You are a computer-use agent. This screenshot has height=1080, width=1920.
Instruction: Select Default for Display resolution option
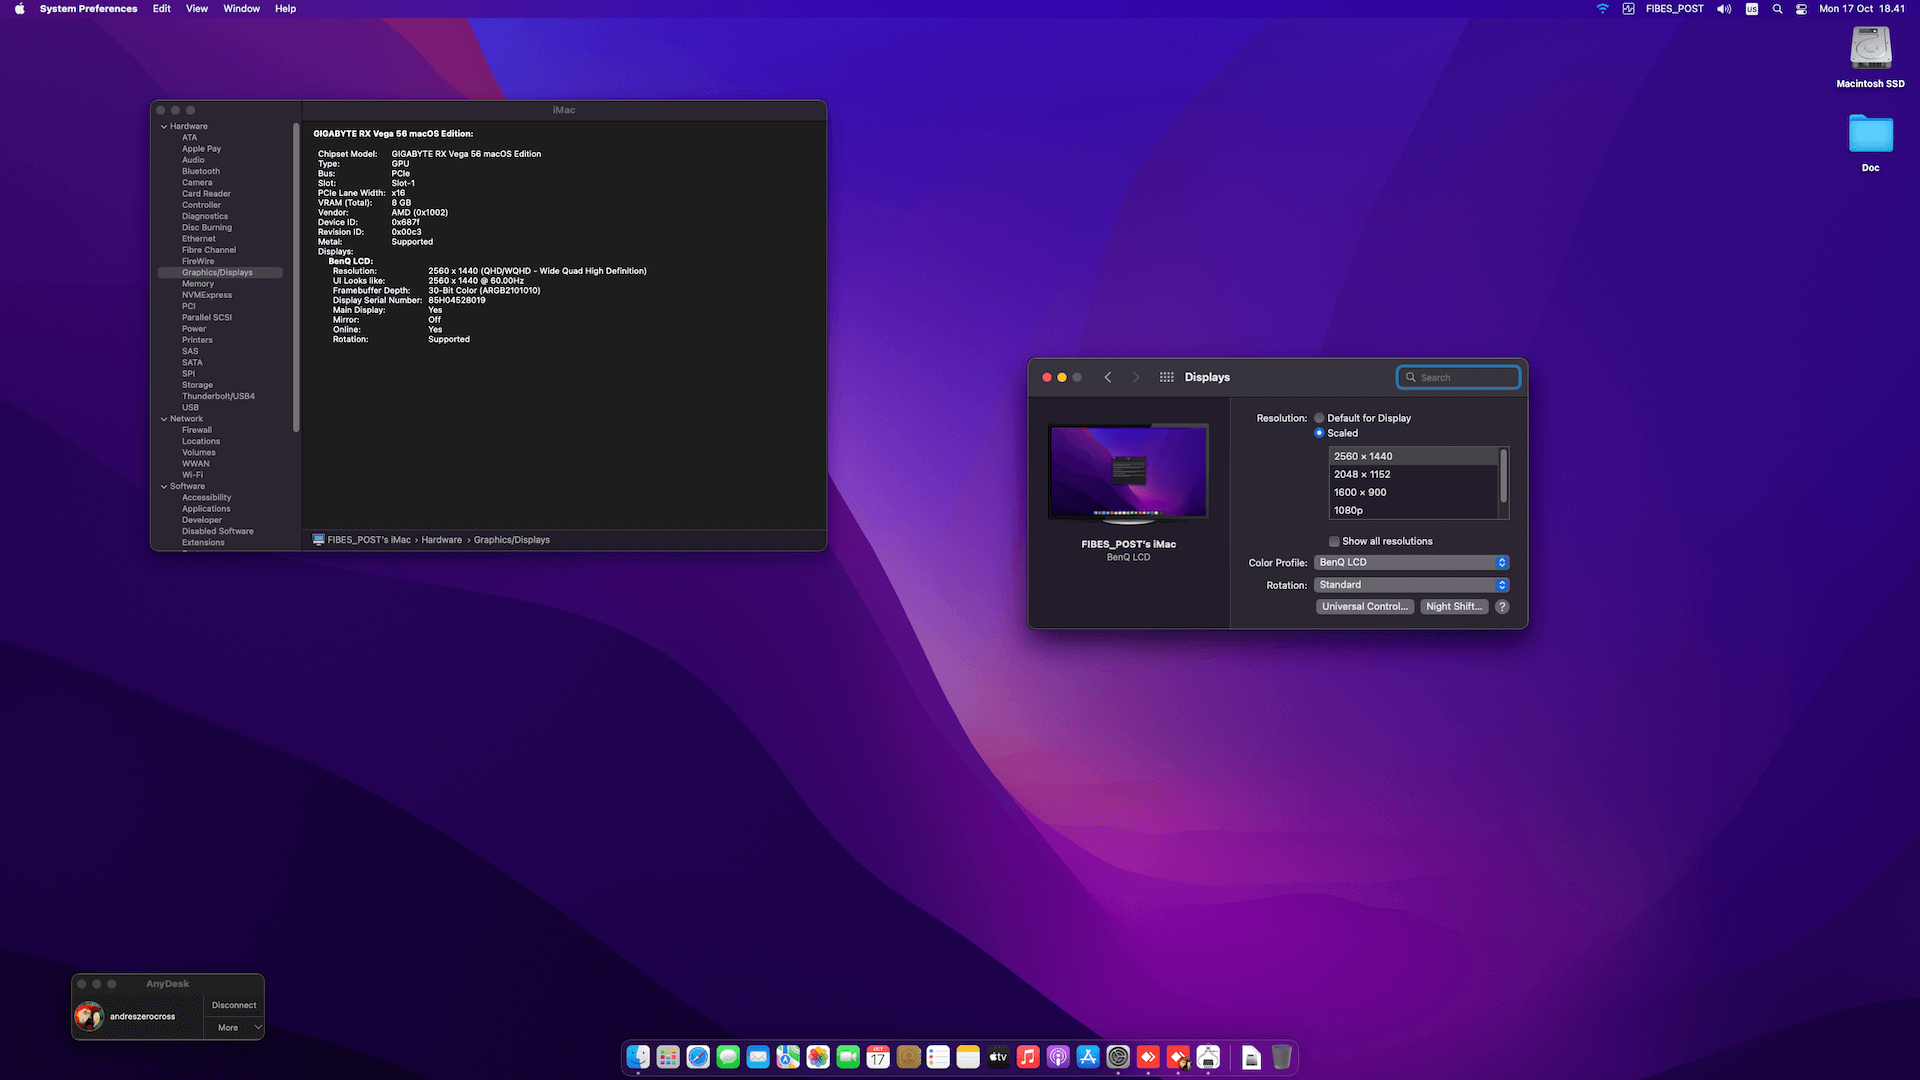click(1319, 418)
